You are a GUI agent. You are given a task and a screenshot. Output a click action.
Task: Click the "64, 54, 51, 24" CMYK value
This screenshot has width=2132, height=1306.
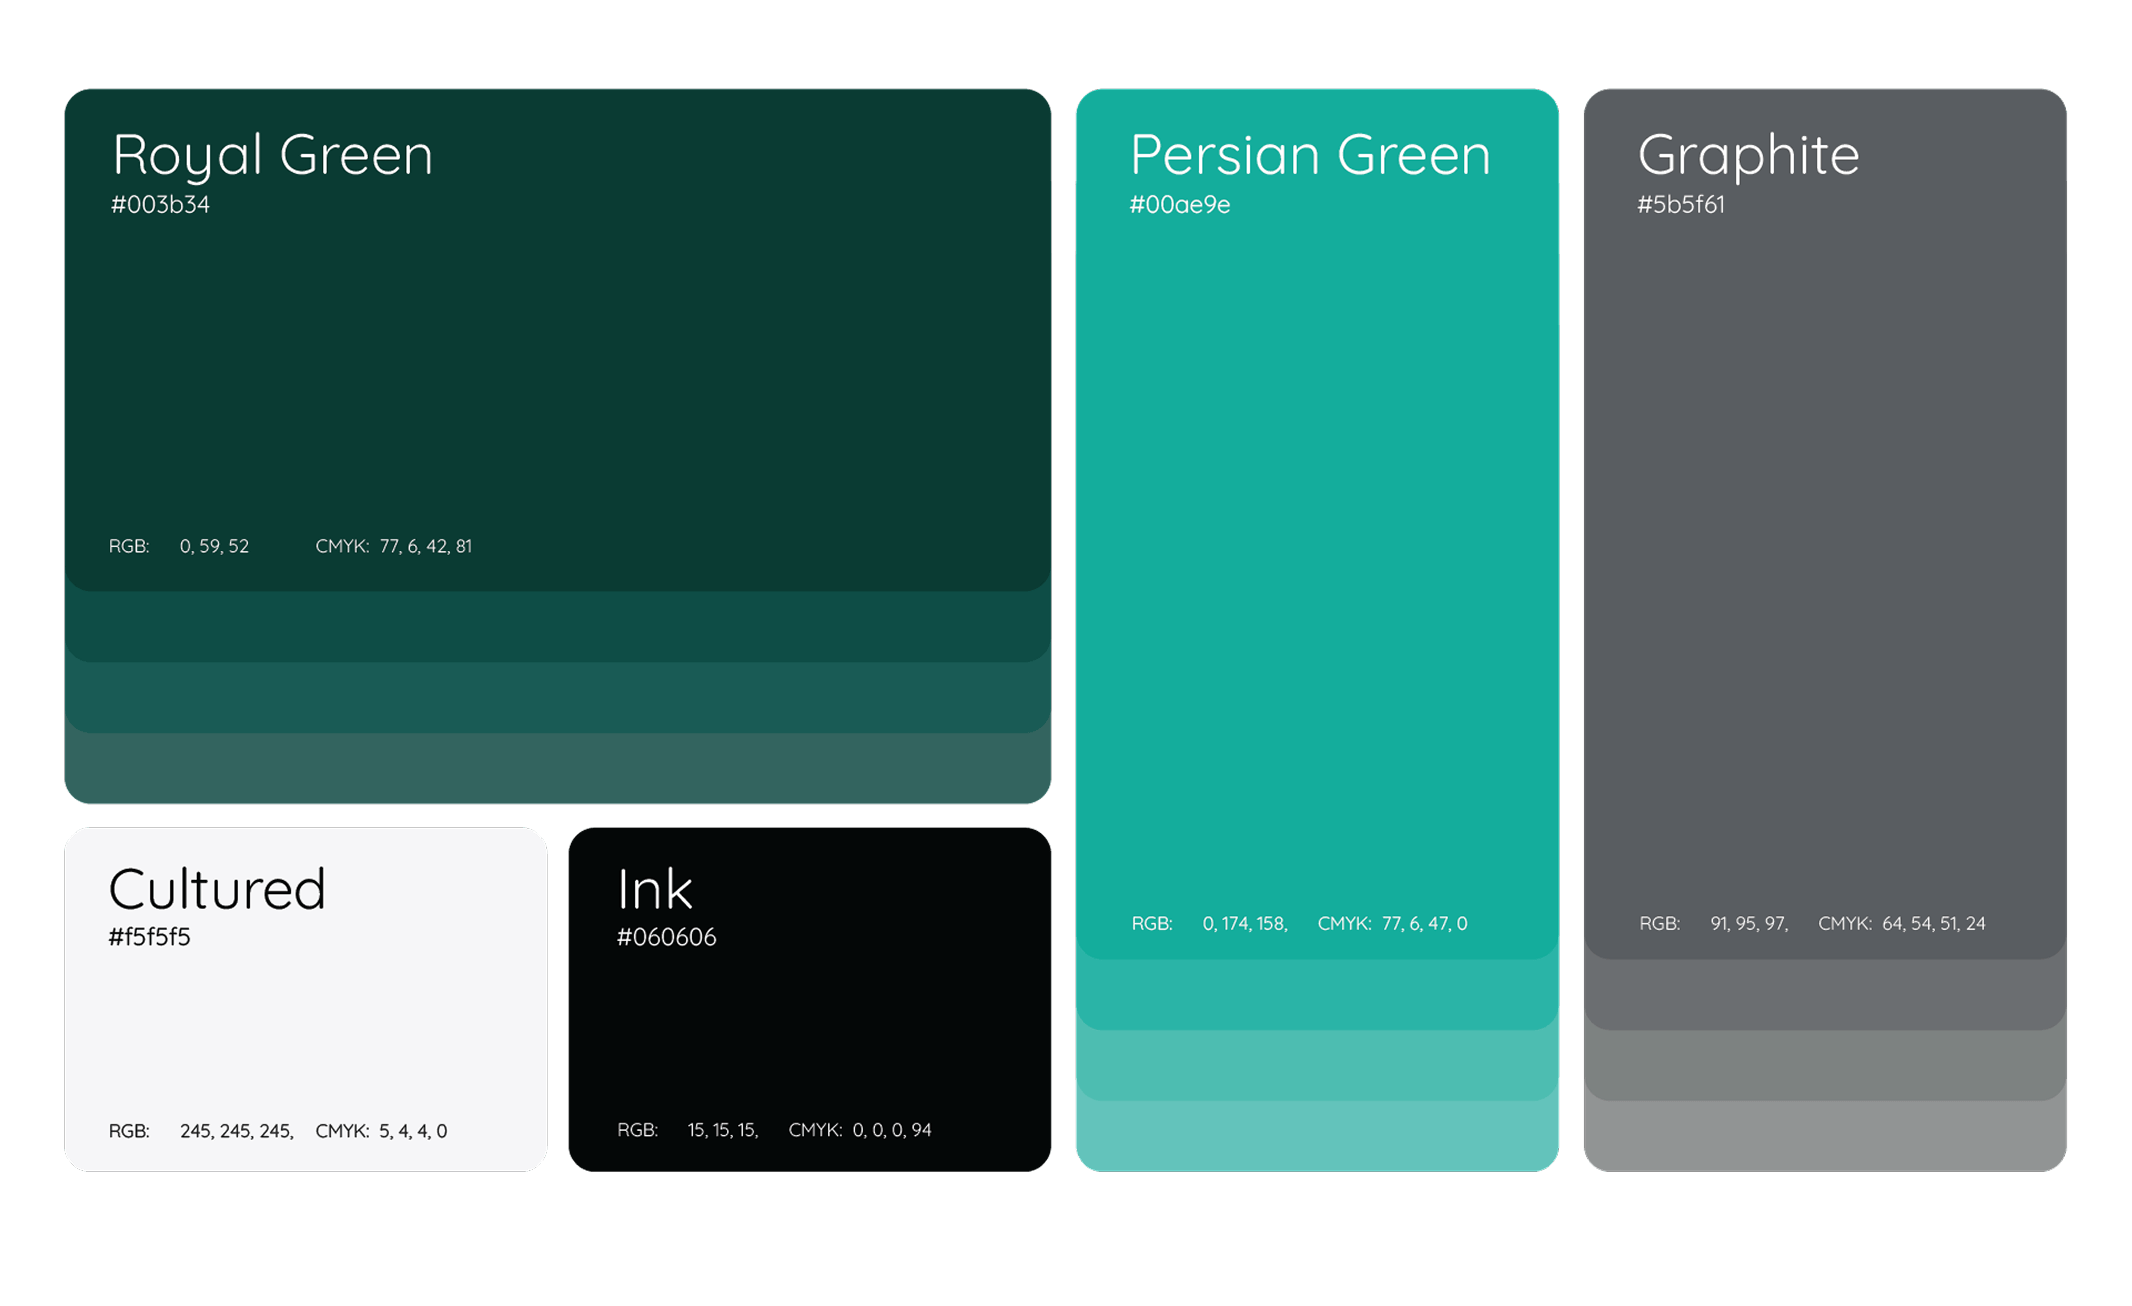click(1933, 924)
